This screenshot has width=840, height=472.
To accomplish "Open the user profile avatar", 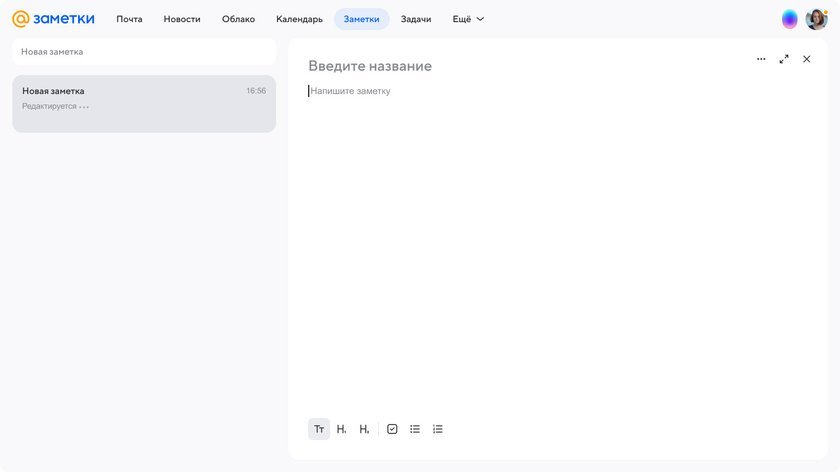I will [x=816, y=19].
